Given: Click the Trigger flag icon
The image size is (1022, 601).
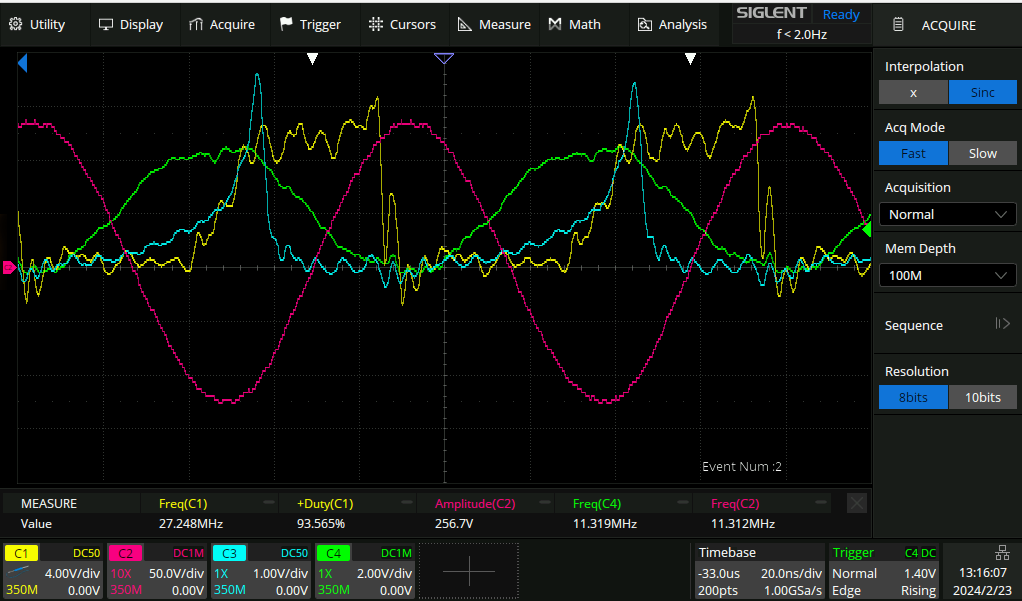Looking at the screenshot, I should point(287,24).
